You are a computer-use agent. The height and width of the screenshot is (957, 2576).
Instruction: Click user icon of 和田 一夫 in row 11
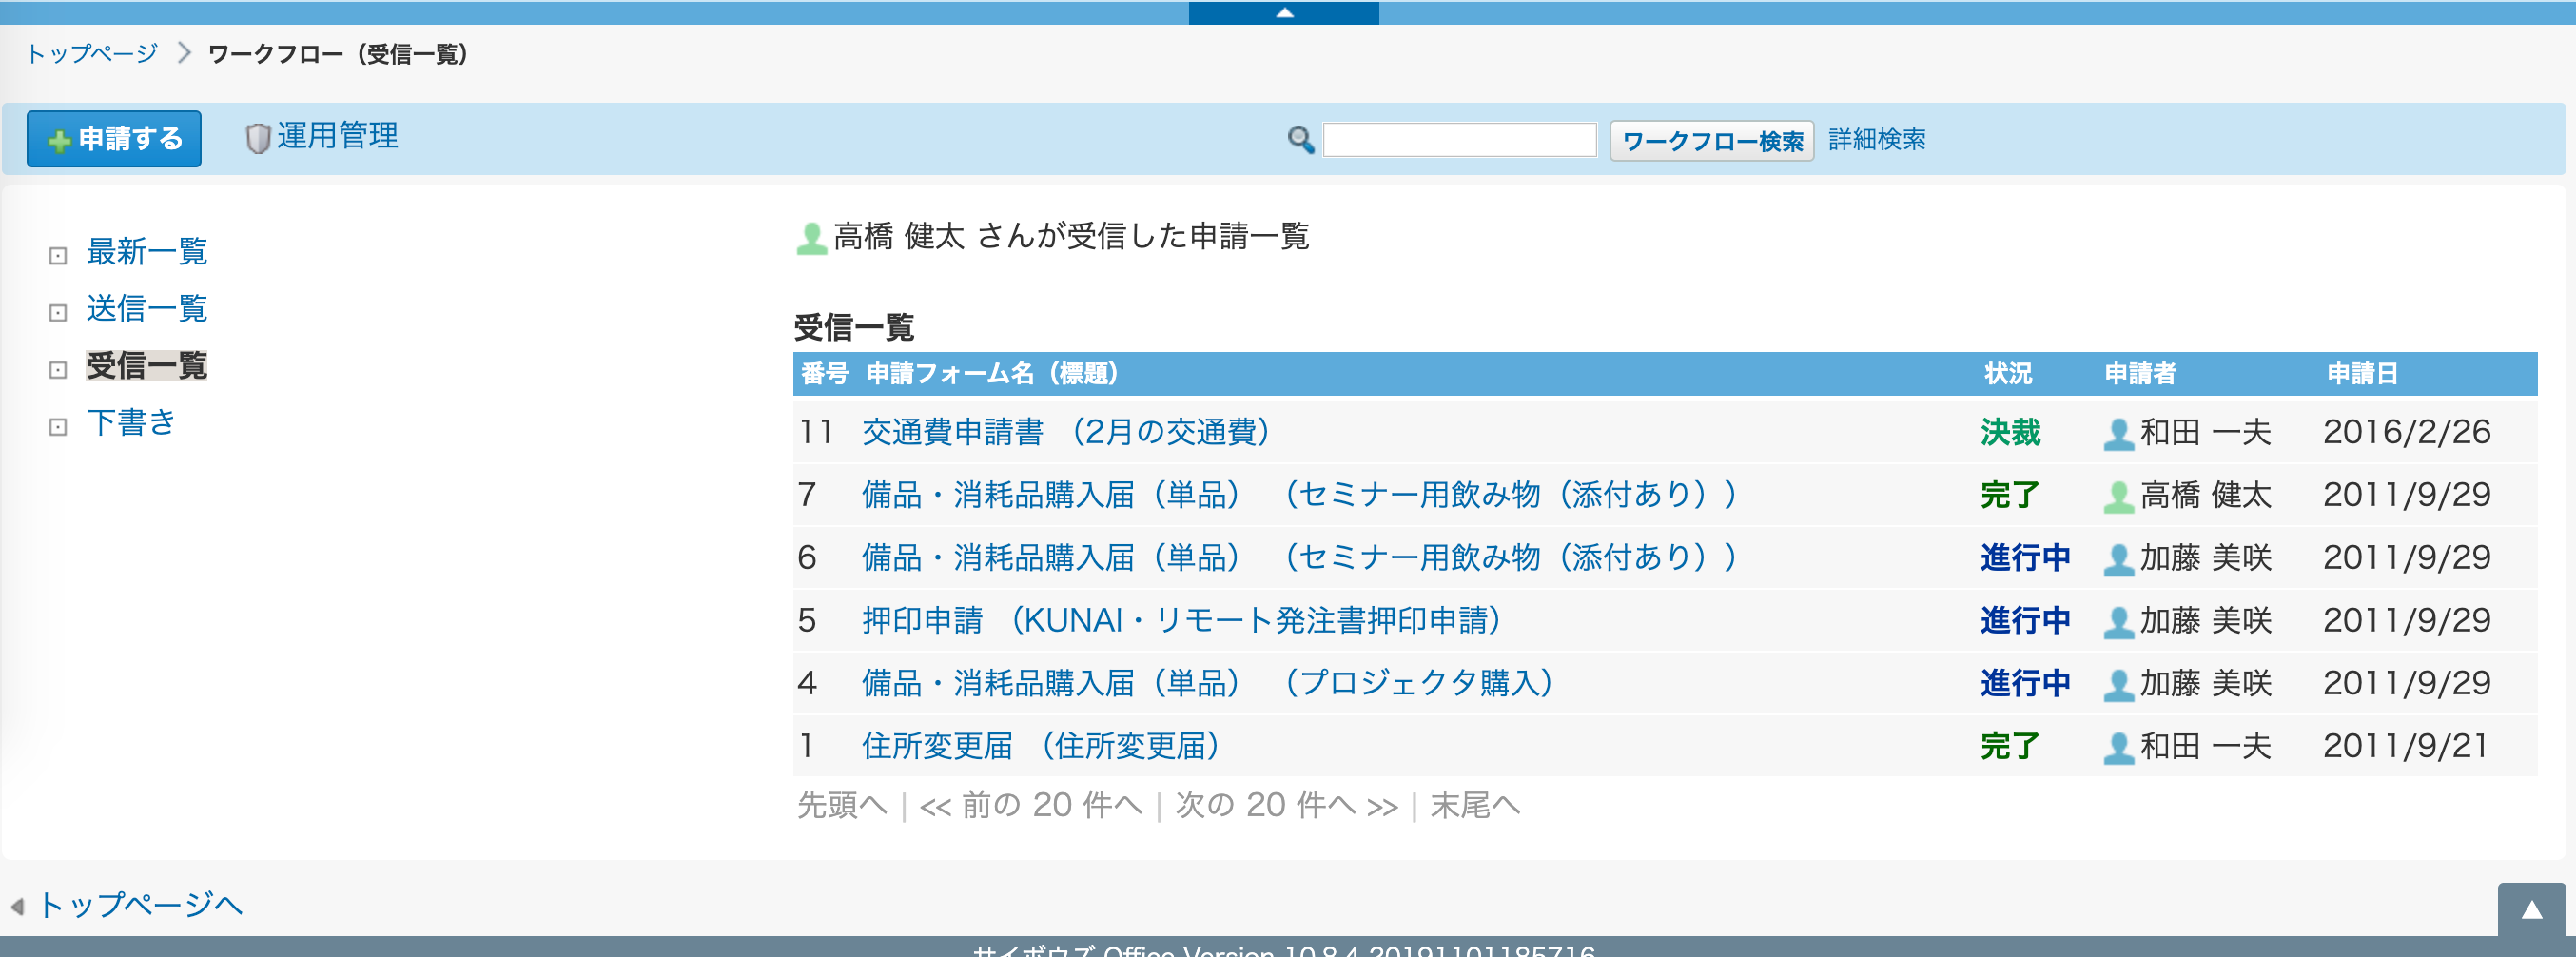pos(2119,435)
